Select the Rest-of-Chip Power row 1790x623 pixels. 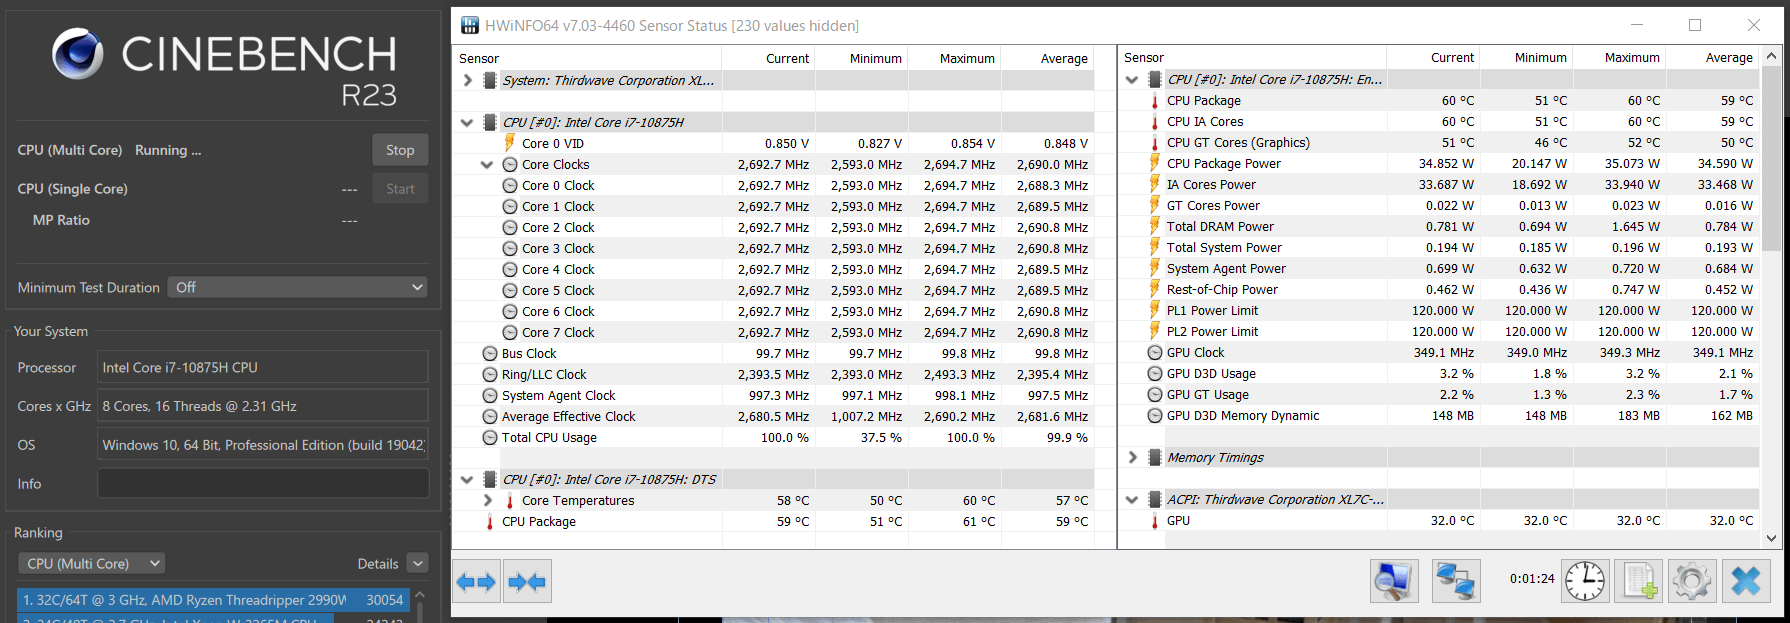pyautogui.click(x=1439, y=289)
